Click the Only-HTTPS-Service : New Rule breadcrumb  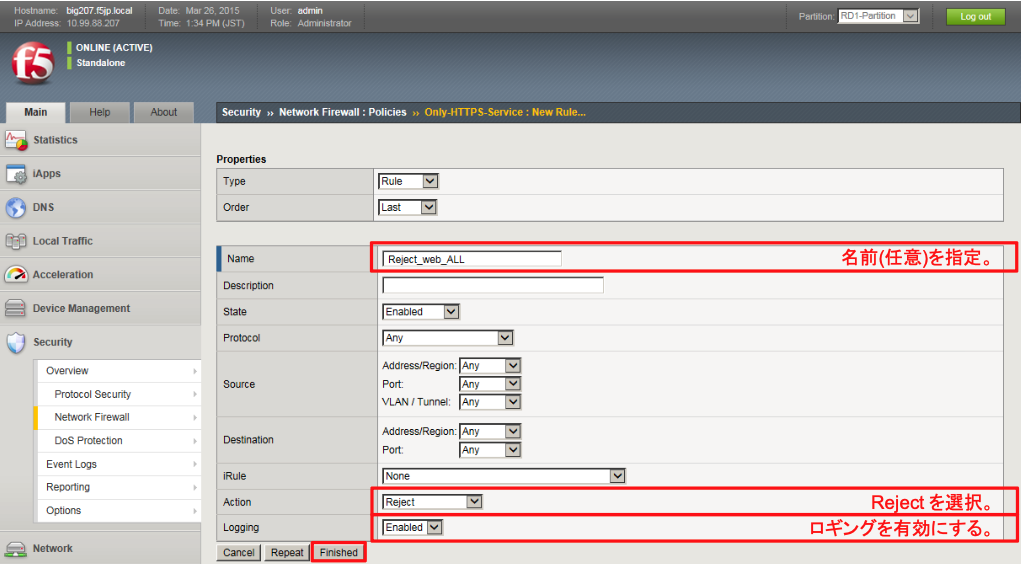pos(505,112)
